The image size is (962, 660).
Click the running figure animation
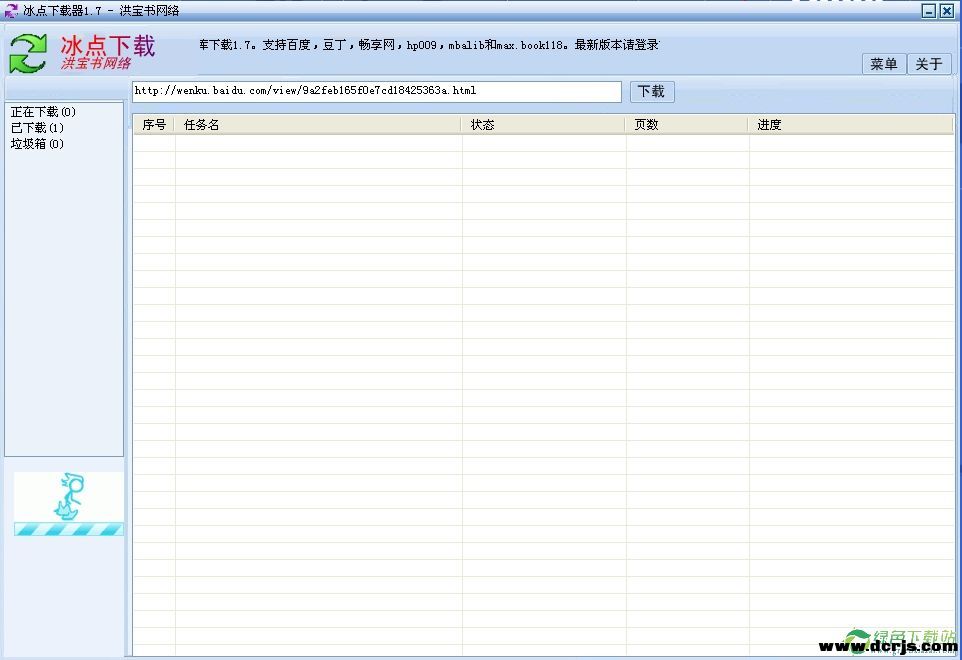(x=69, y=496)
